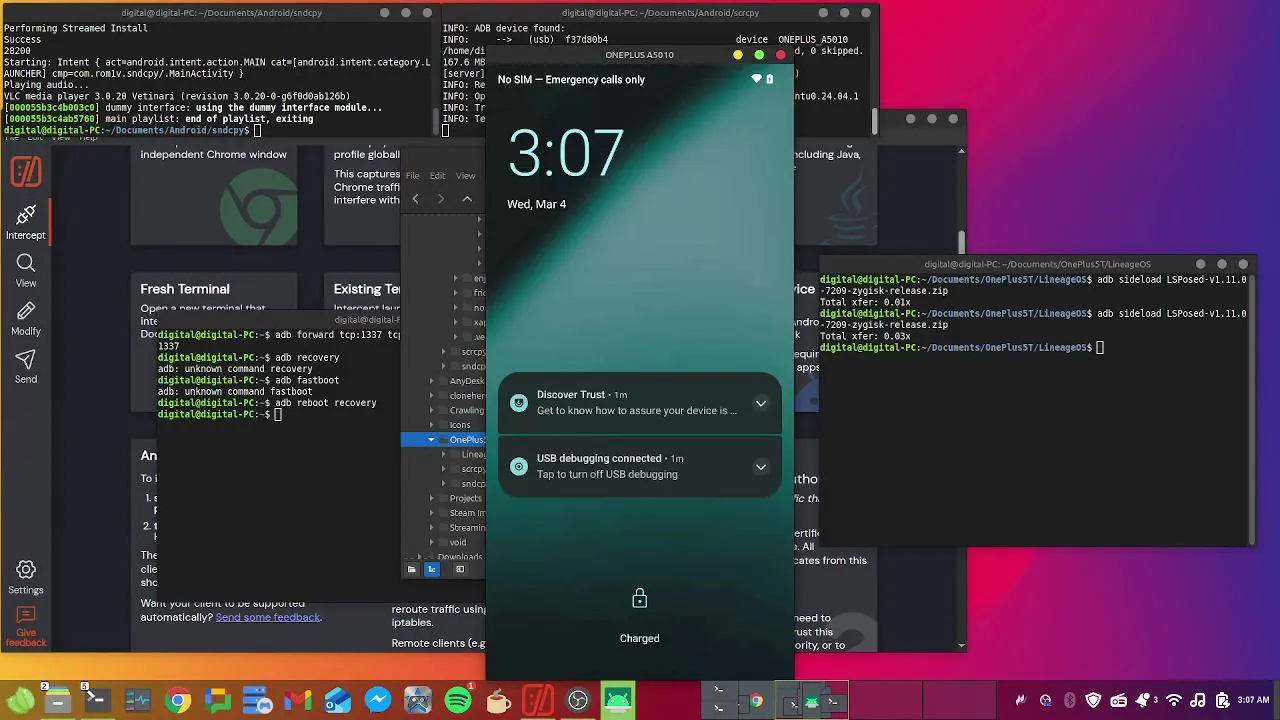Click the 3:07 clock on the phone screen

click(x=566, y=153)
